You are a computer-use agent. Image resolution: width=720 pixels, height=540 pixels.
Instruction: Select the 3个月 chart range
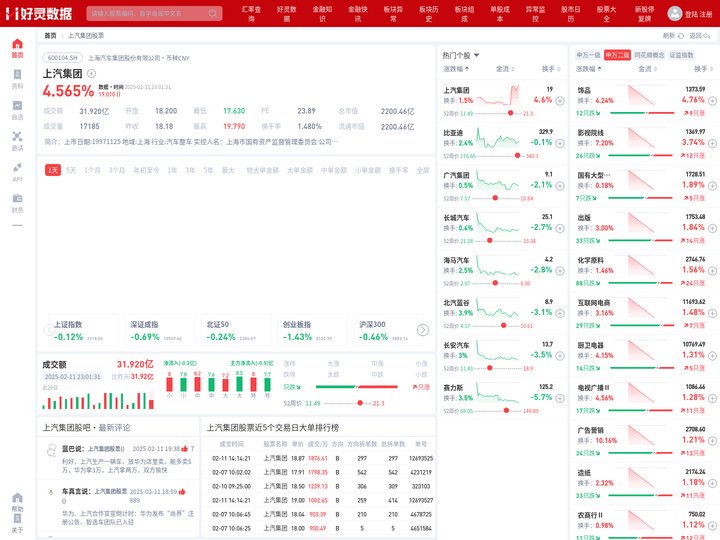point(117,170)
